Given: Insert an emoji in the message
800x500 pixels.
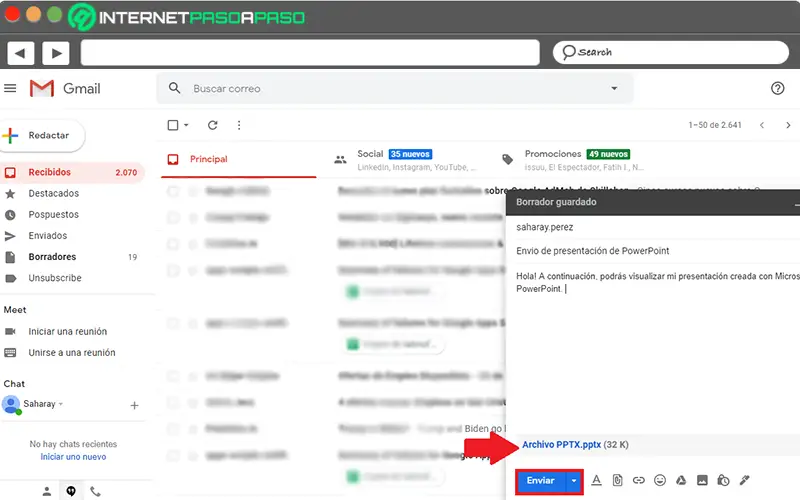Looking at the screenshot, I should [660, 480].
